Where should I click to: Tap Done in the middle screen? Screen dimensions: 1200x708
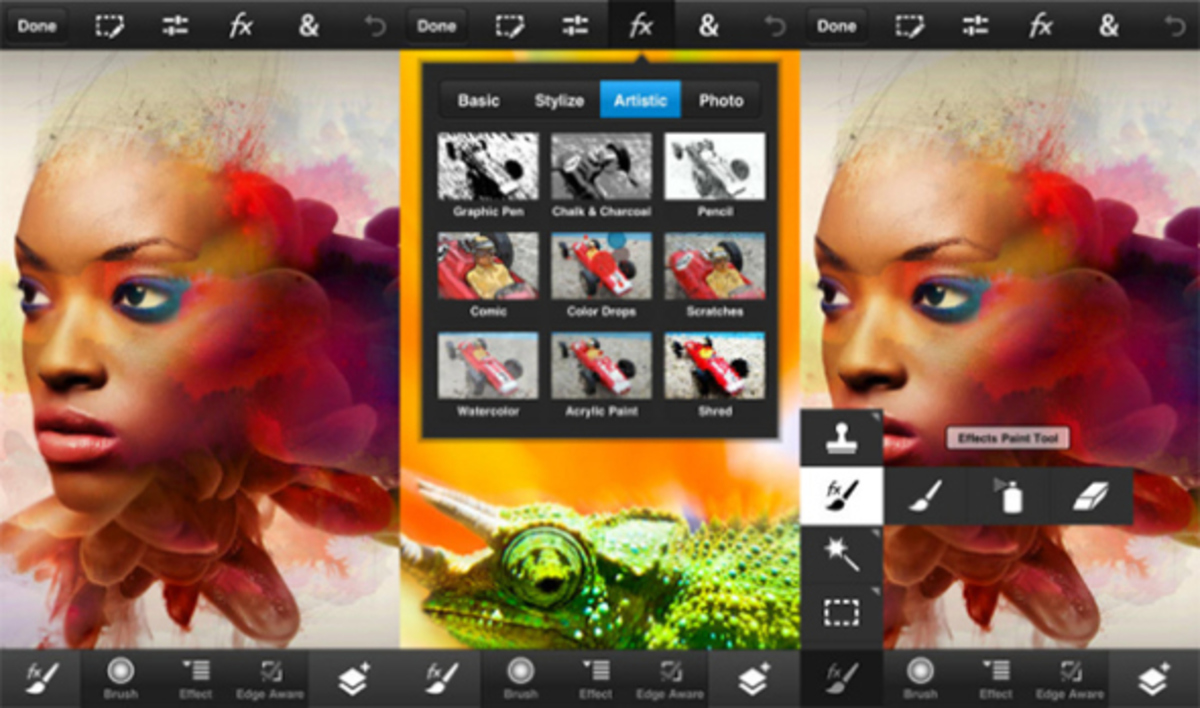(436, 26)
